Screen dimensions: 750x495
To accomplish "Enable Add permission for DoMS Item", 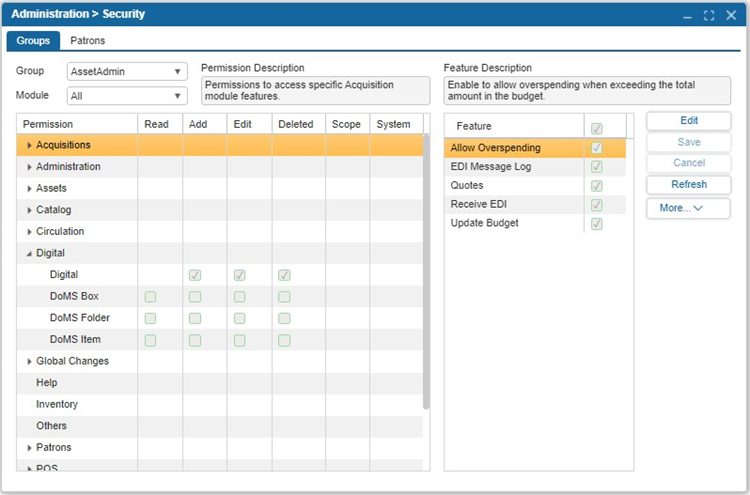I will (195, 340).
